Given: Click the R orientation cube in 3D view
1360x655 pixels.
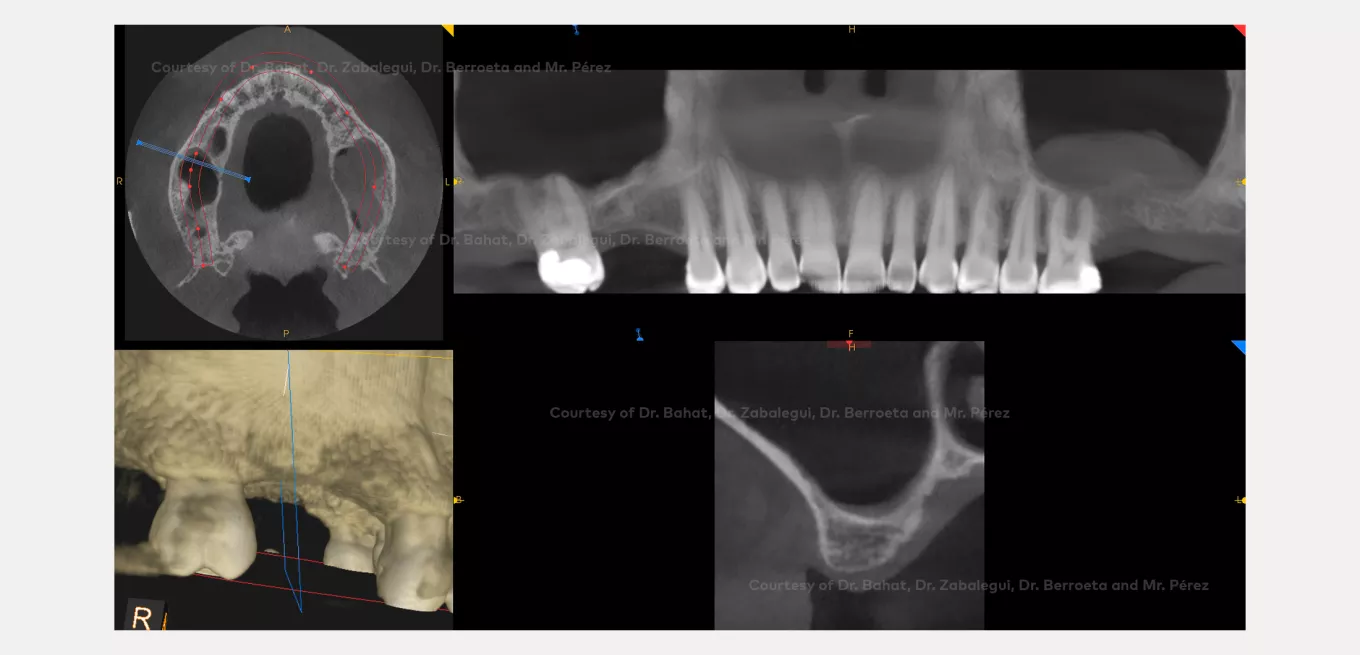Looking at the screenshot, I should coord(144,615).
